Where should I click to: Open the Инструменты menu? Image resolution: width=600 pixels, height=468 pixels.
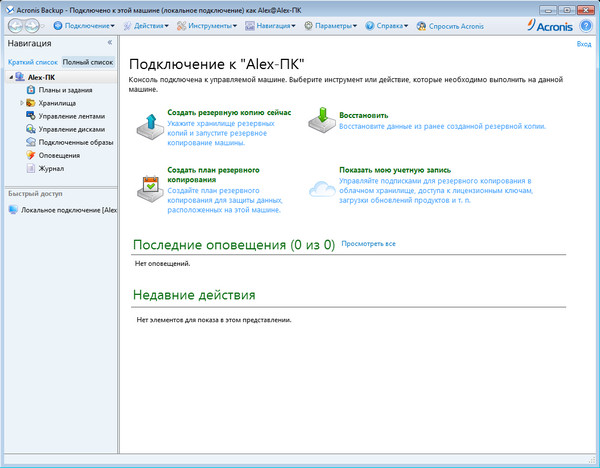click(209, 24)
